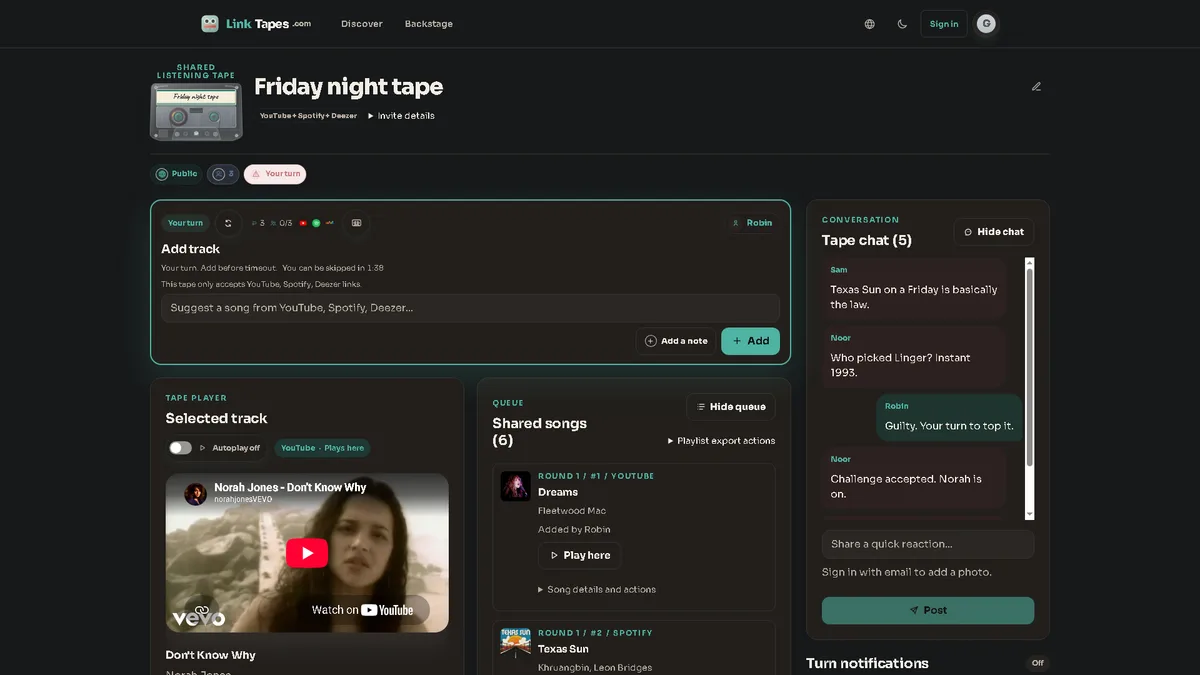Play the Norah Jones YouTube video
The image size is (1200, 675).
pos(307,553)
